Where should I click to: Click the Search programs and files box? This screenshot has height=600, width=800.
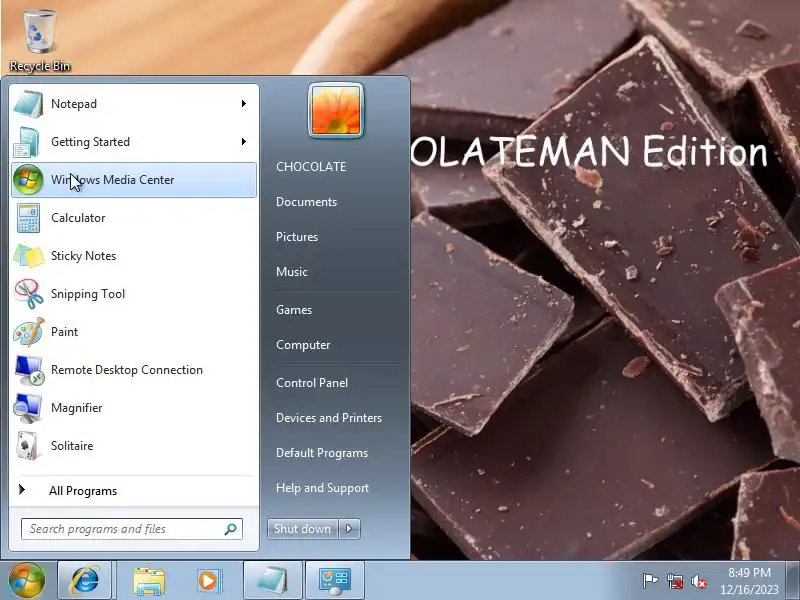(132, 529)
